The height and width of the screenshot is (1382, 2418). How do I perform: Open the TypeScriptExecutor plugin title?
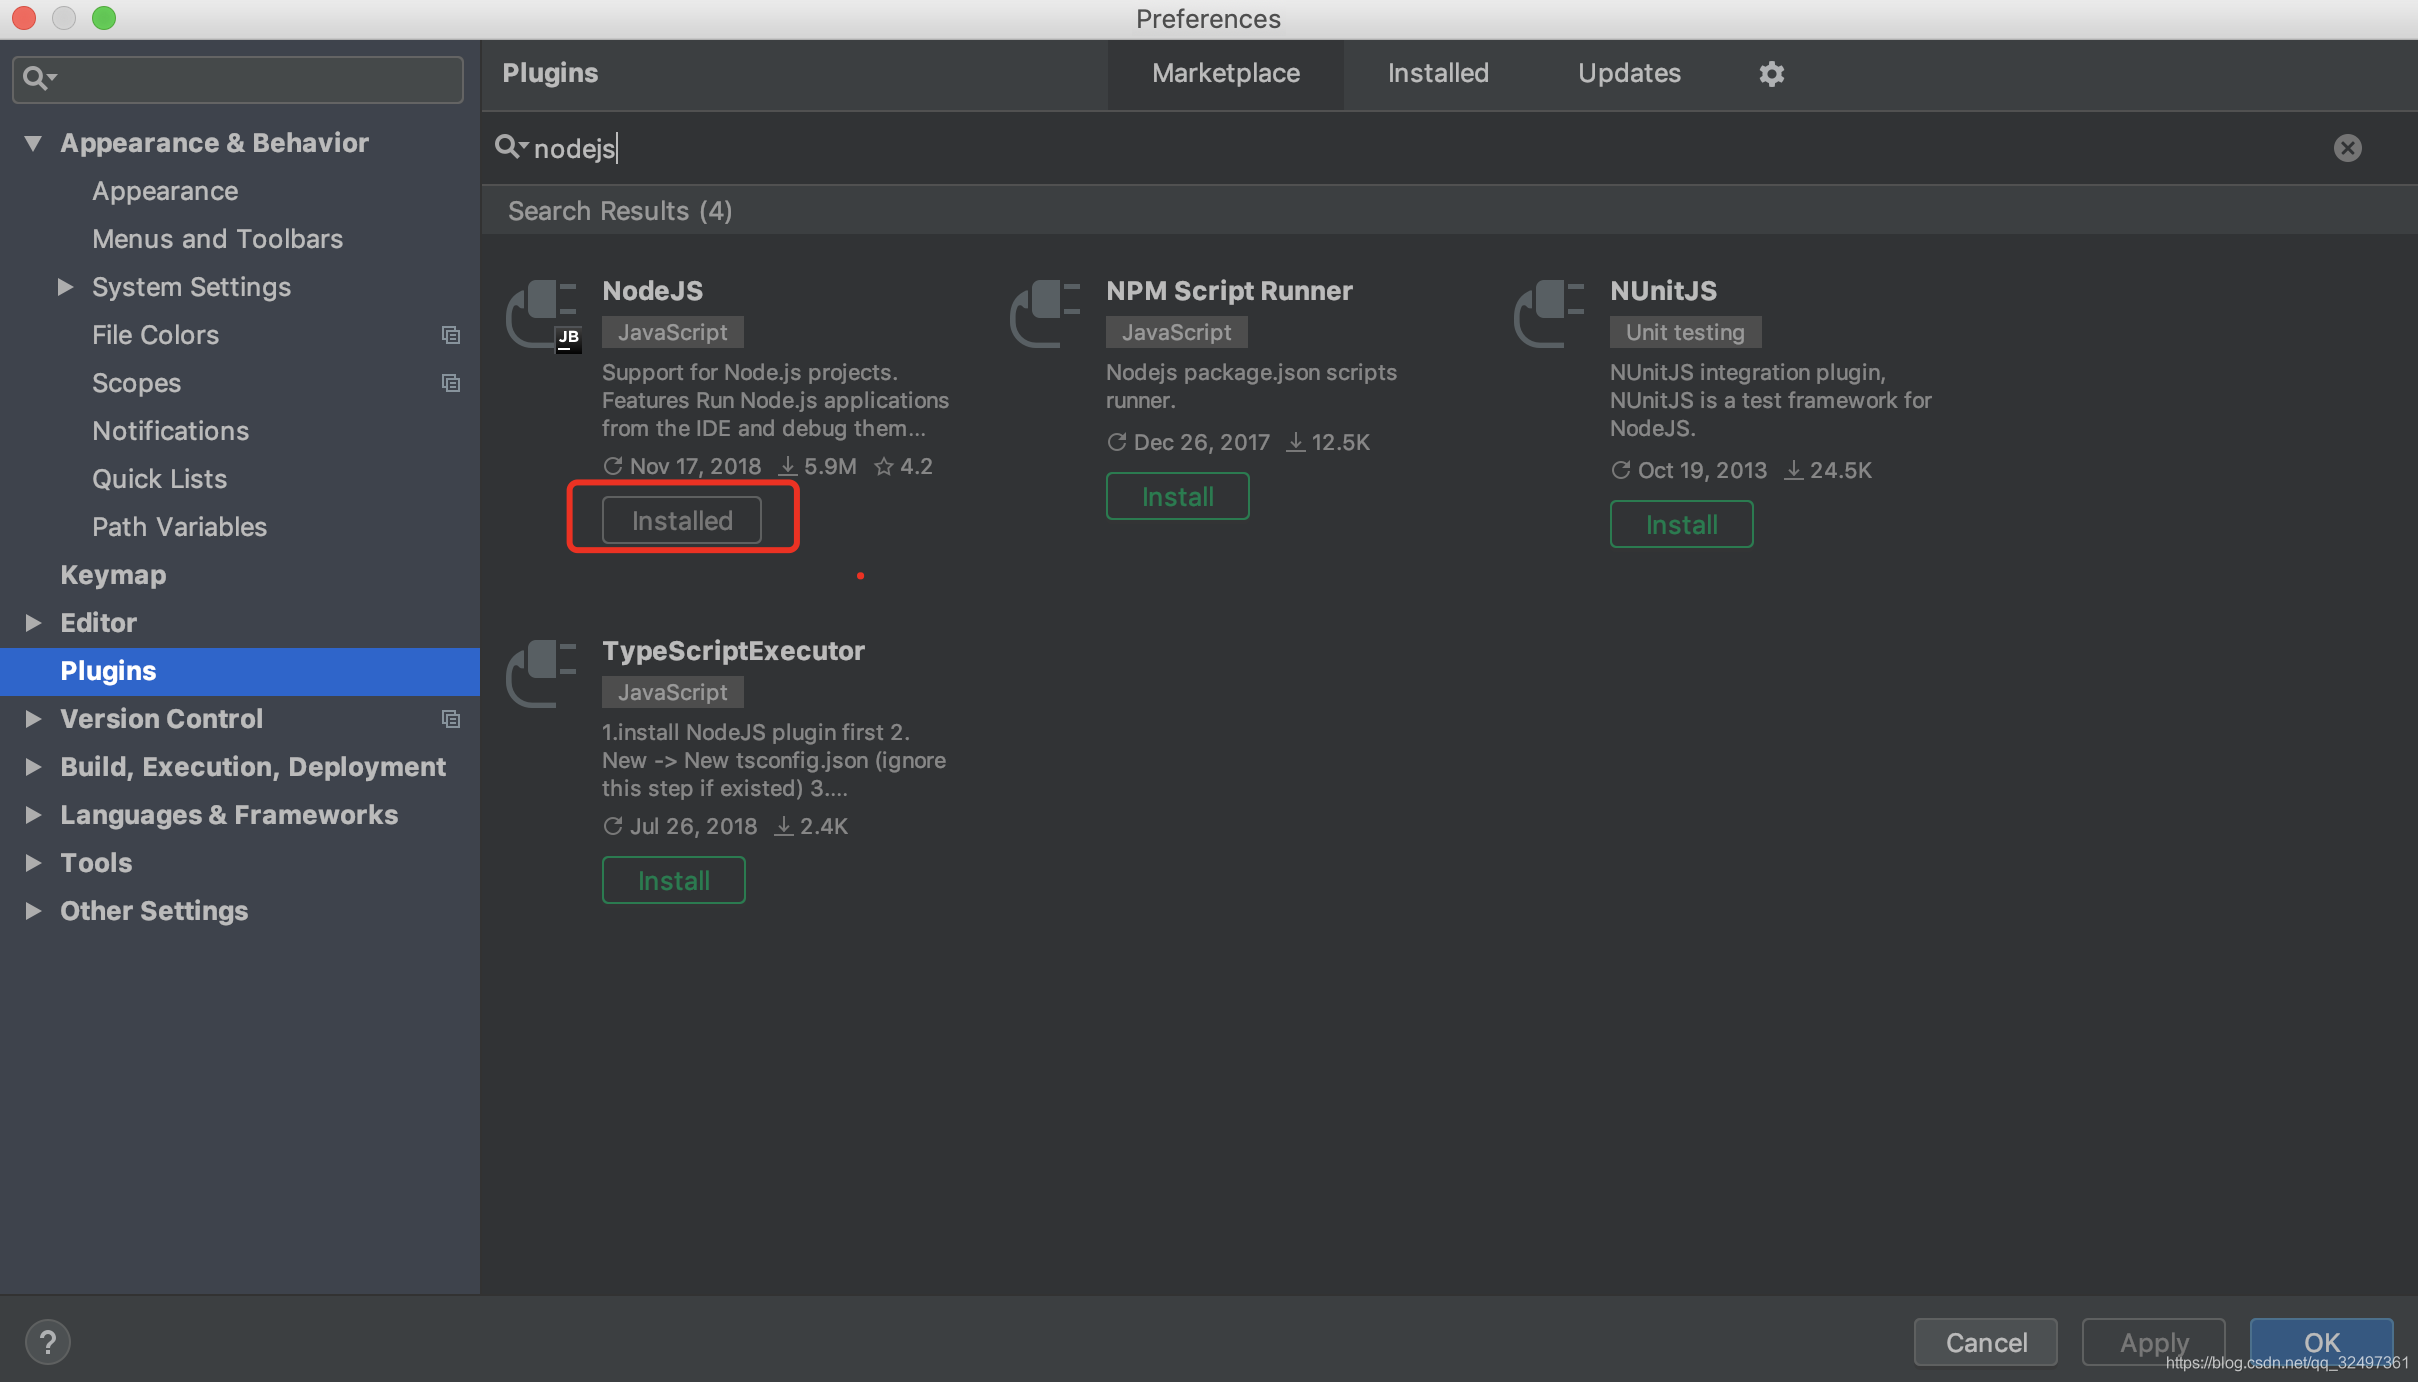[733, 651]
